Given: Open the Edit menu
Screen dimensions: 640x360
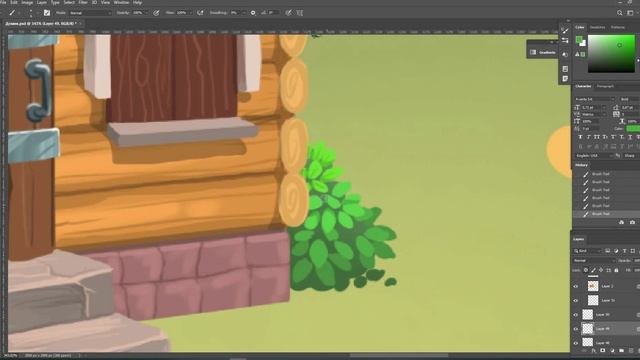Looking at the screenshot, I should point(14,2).
